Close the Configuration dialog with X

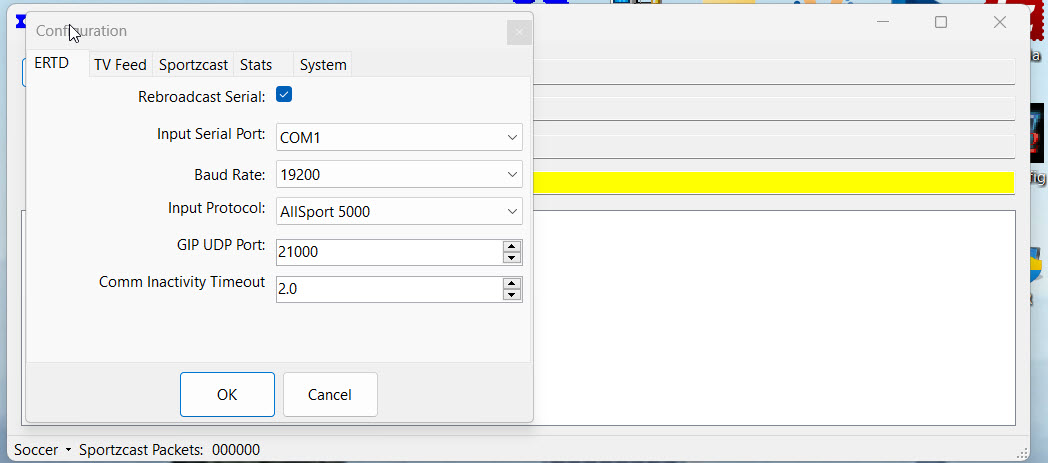click(x=518, y=33)
